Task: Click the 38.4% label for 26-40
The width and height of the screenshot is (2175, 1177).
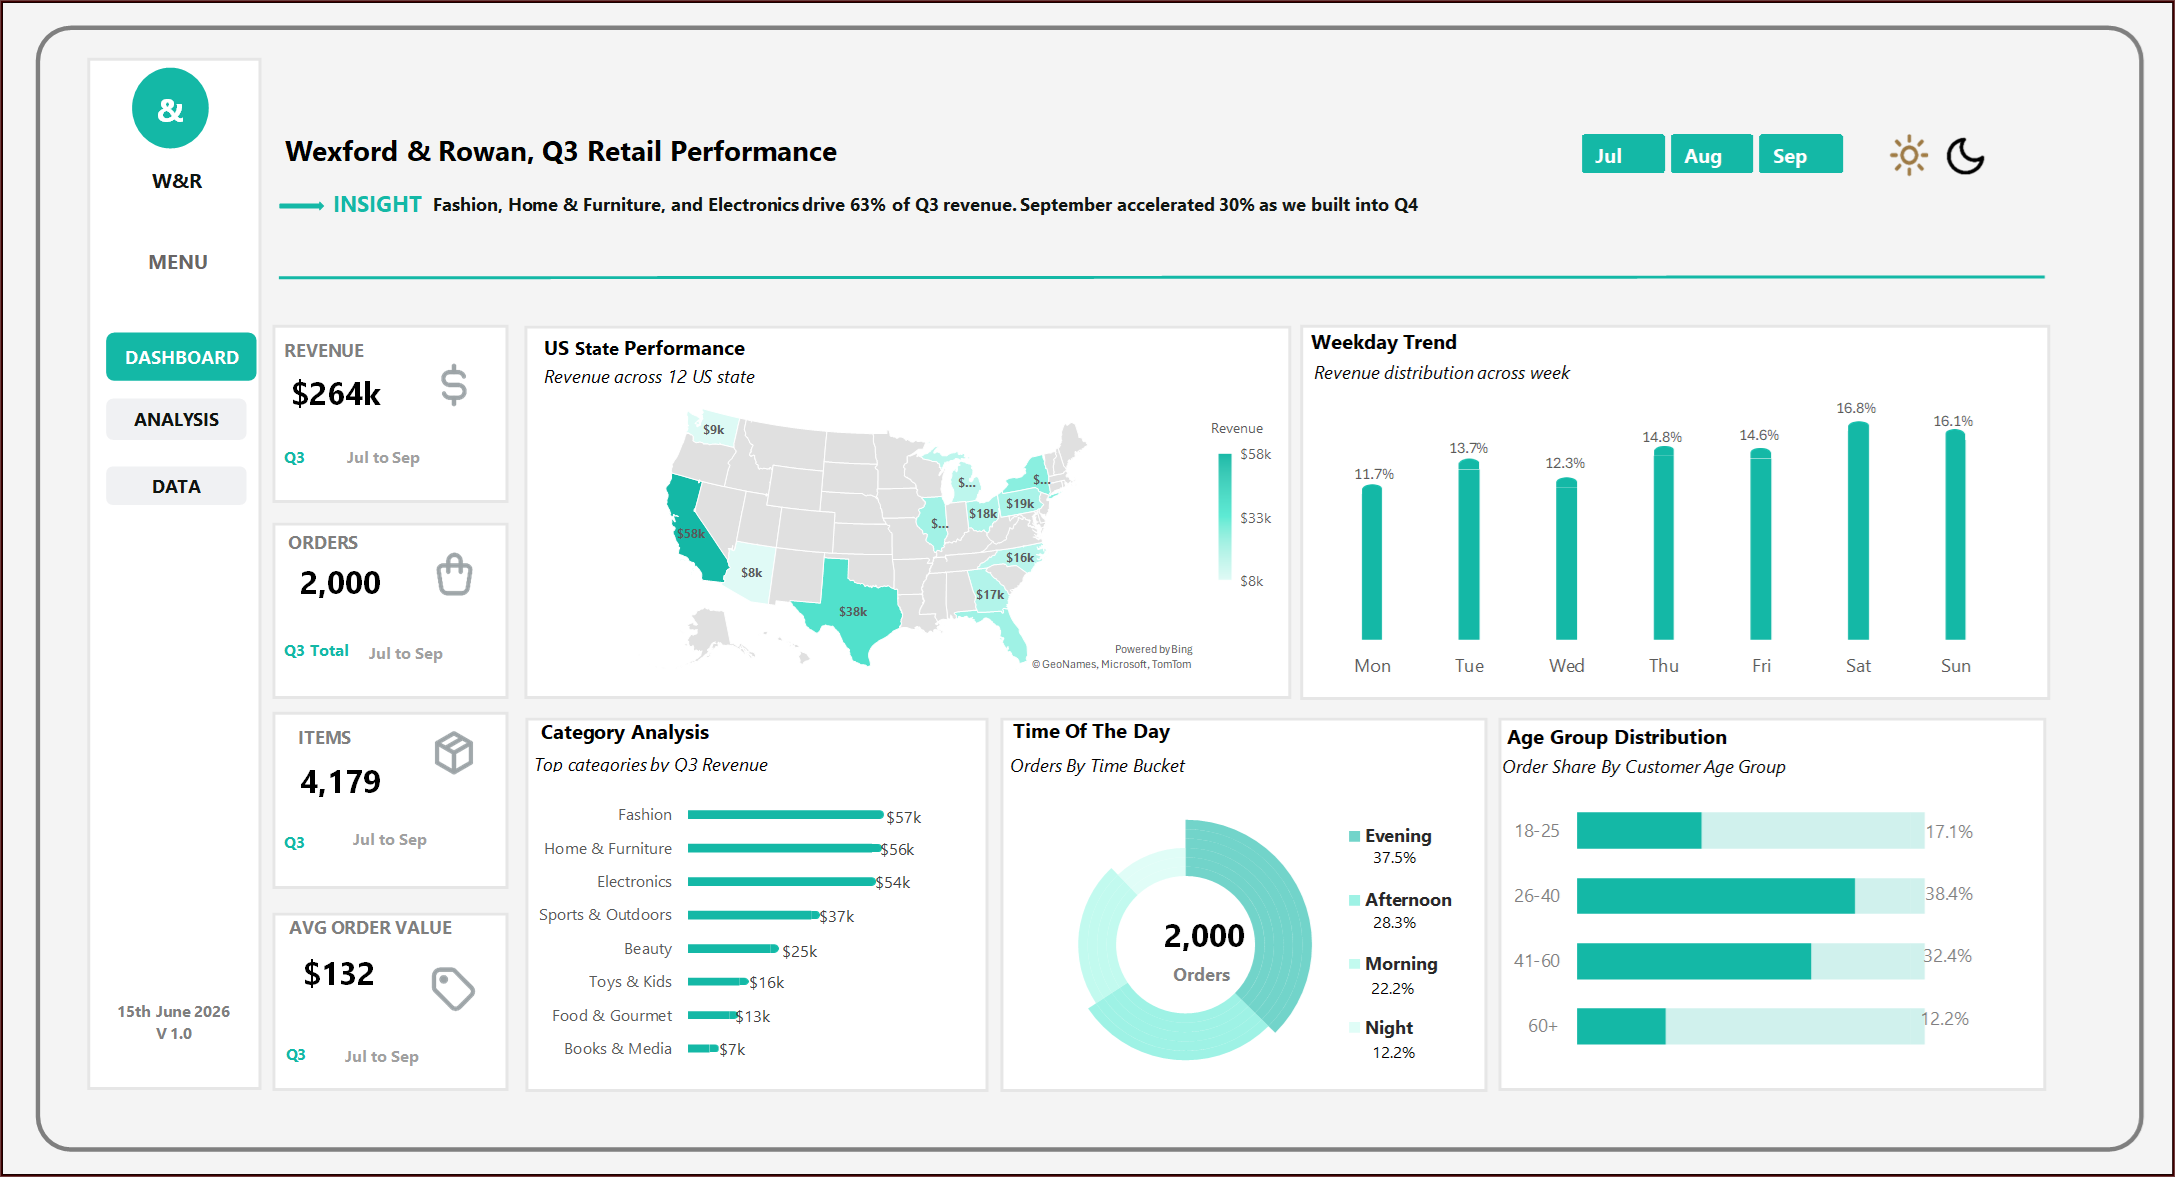Action: tap(1949, 894)
